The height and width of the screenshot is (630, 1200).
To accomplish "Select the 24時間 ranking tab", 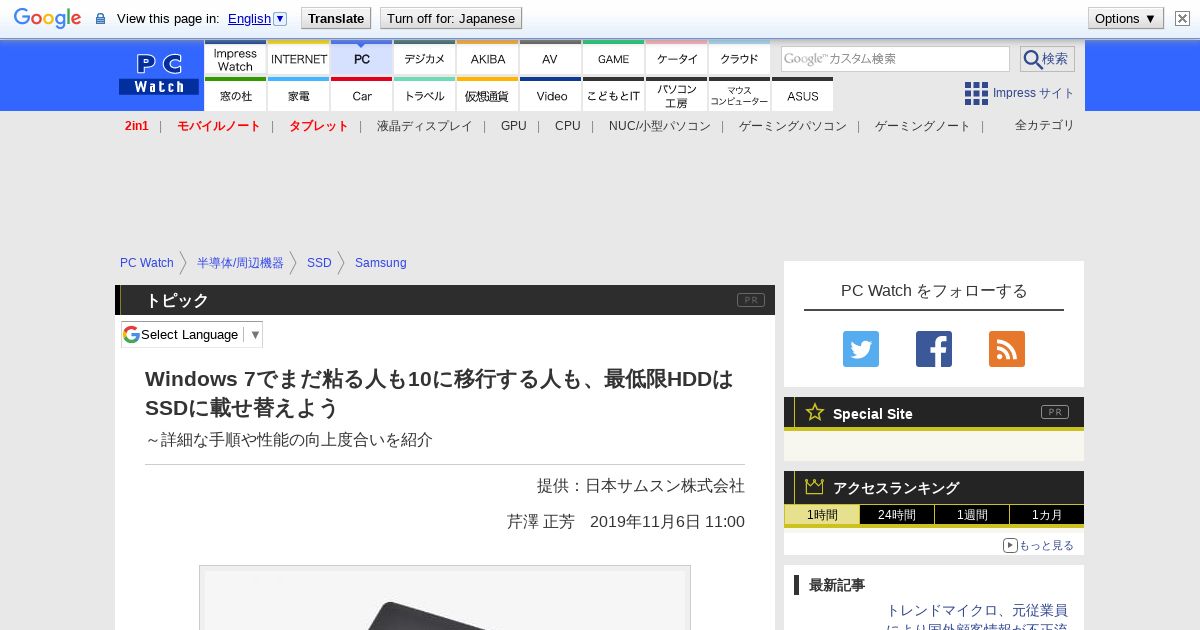I will [897, 515].
